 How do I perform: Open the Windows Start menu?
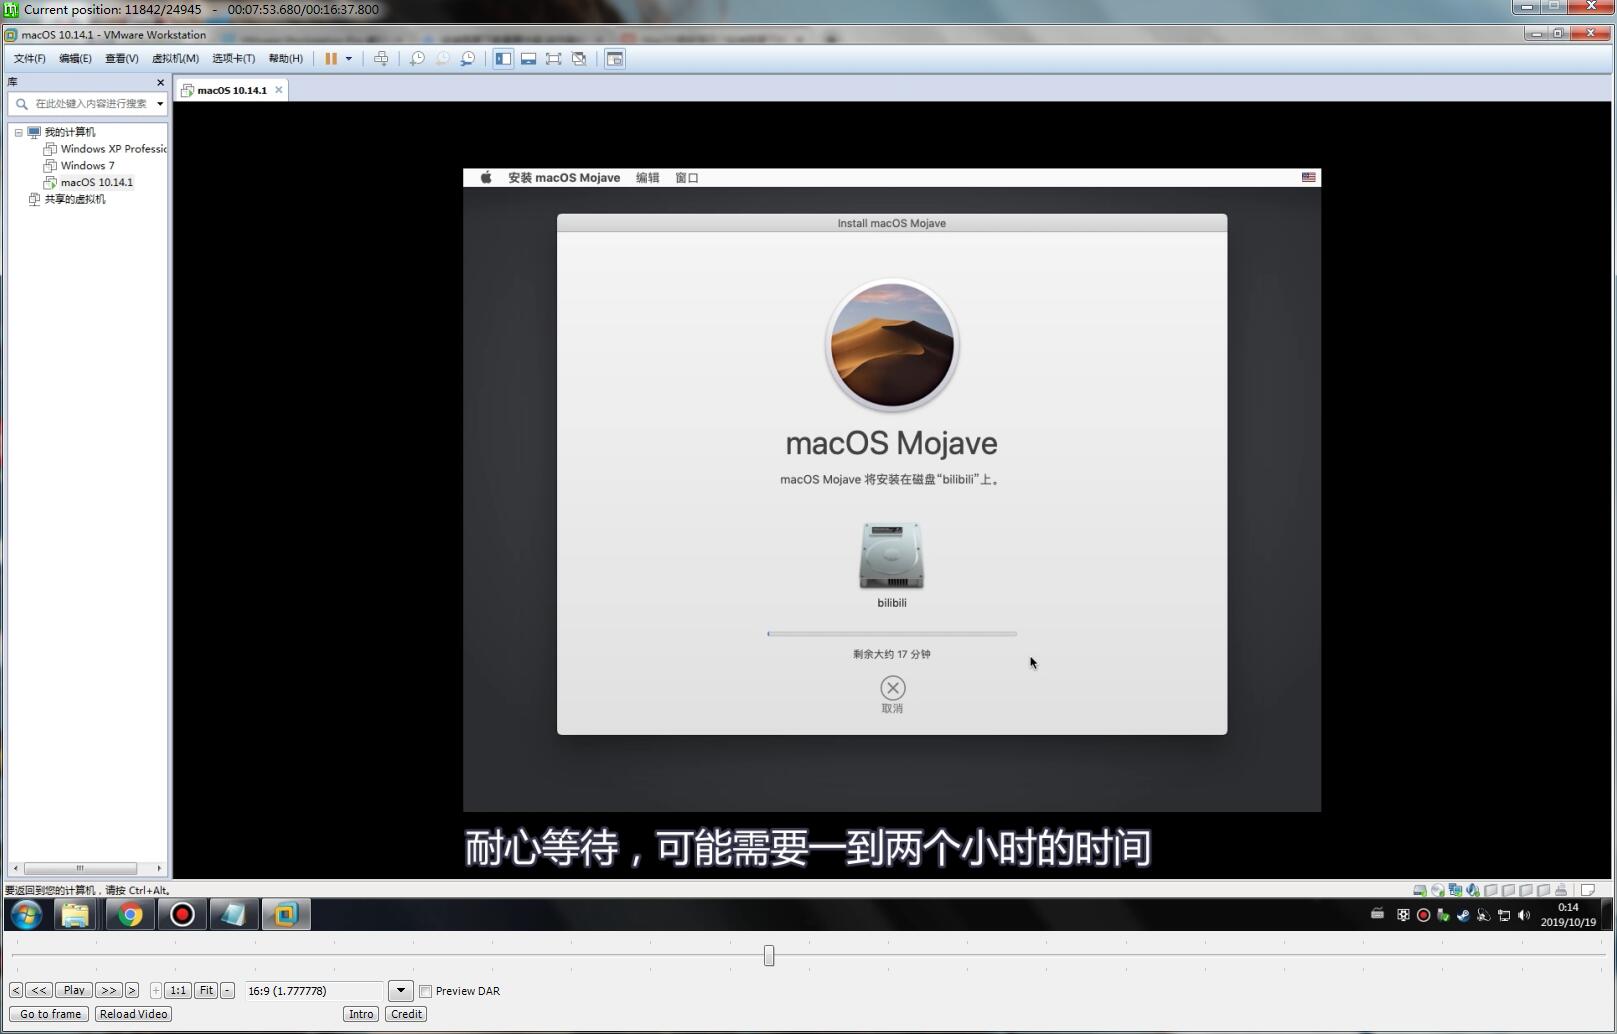click(x=26, y=914)
